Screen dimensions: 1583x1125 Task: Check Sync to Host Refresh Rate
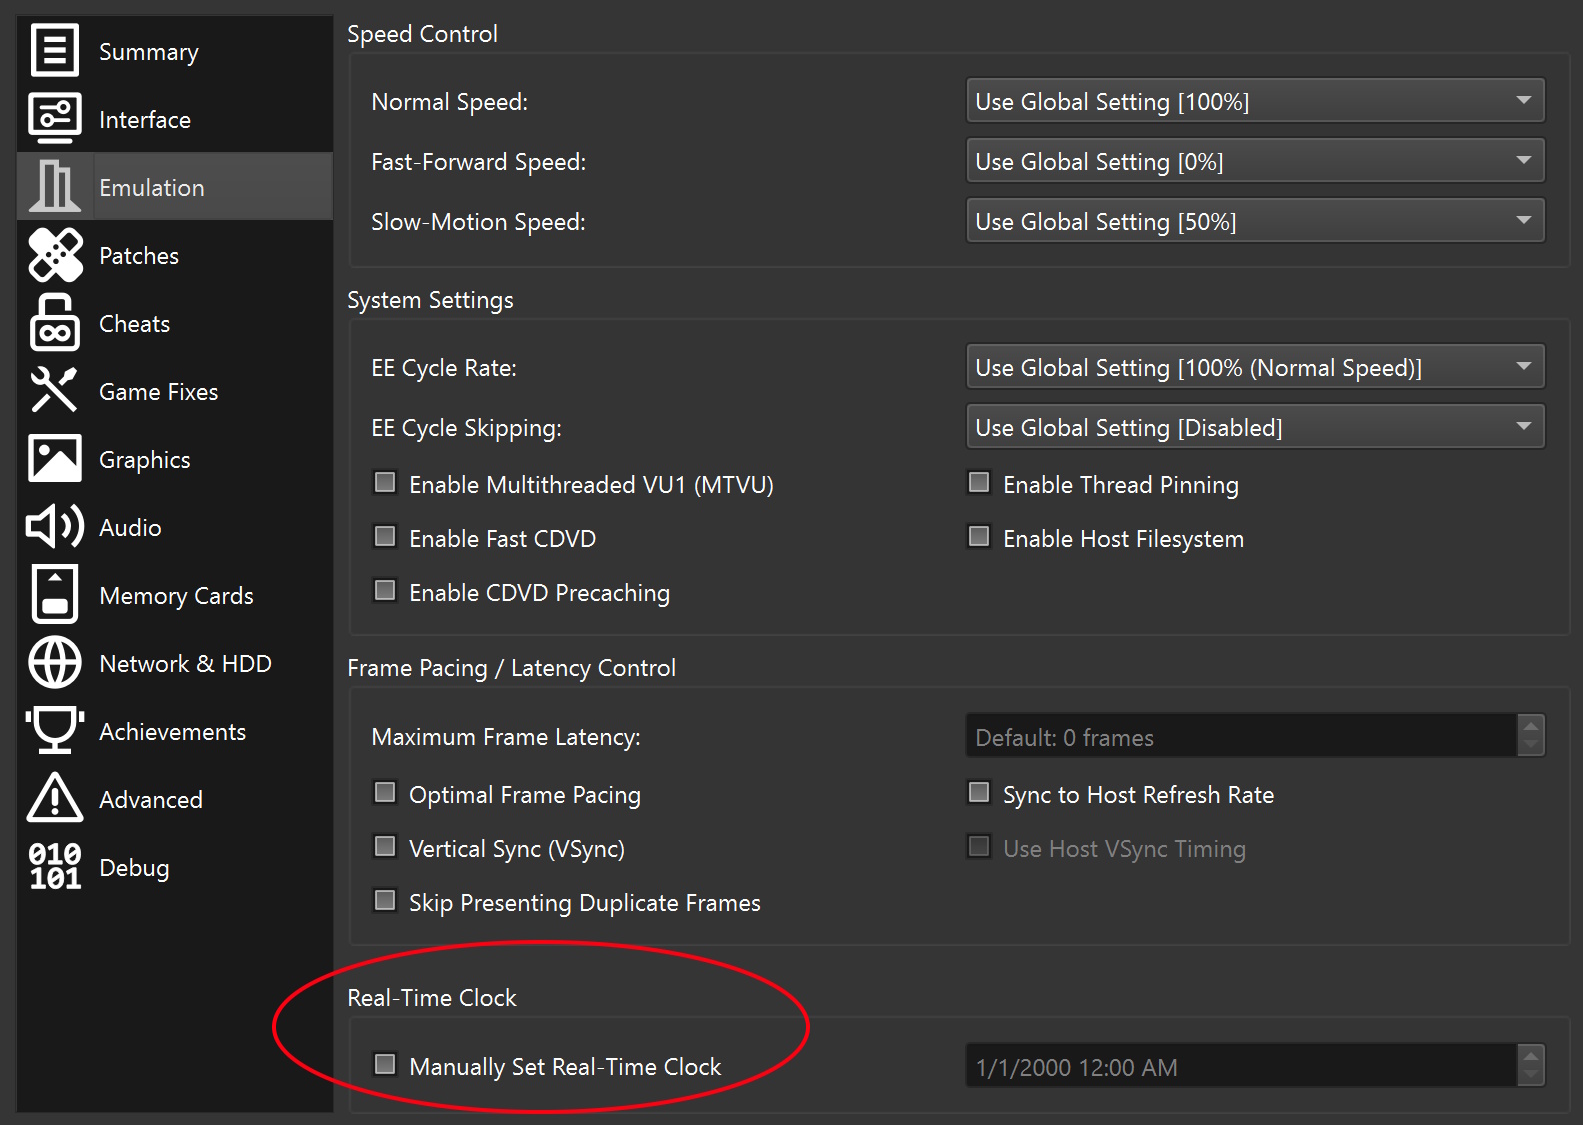pyautogui.click(x=979, y=793)
